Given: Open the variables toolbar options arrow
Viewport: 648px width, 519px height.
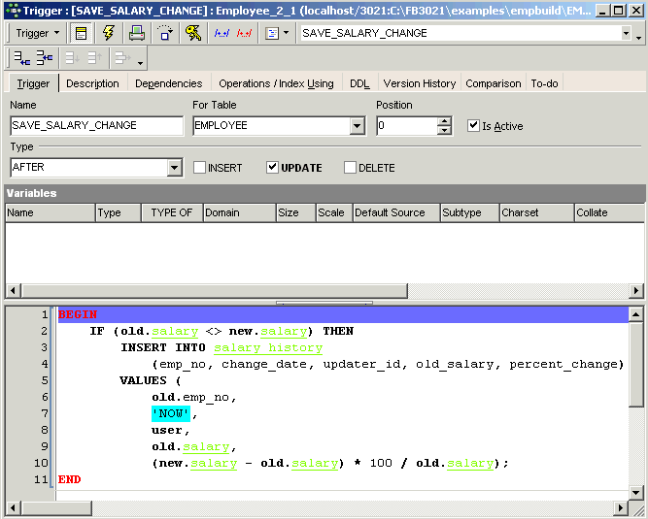Looking at the screenshot, I should (x=141, y=63).
